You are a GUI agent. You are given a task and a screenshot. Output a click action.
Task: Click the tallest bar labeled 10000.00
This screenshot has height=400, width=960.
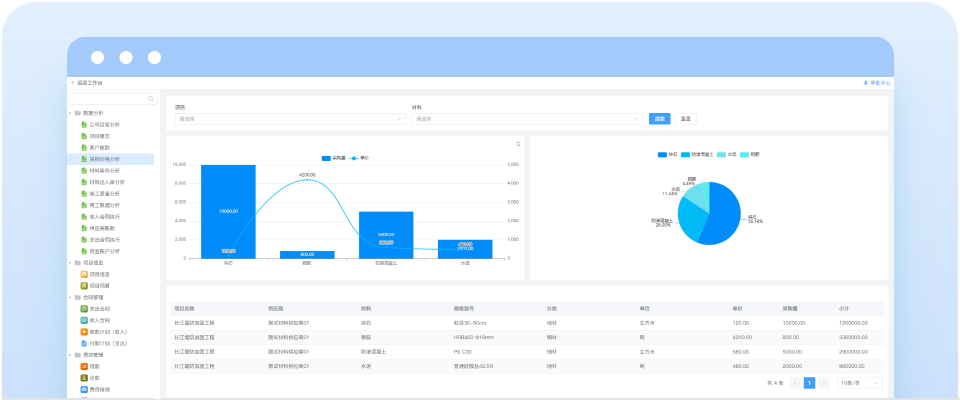pyautogui.click(x=228, y=211)
